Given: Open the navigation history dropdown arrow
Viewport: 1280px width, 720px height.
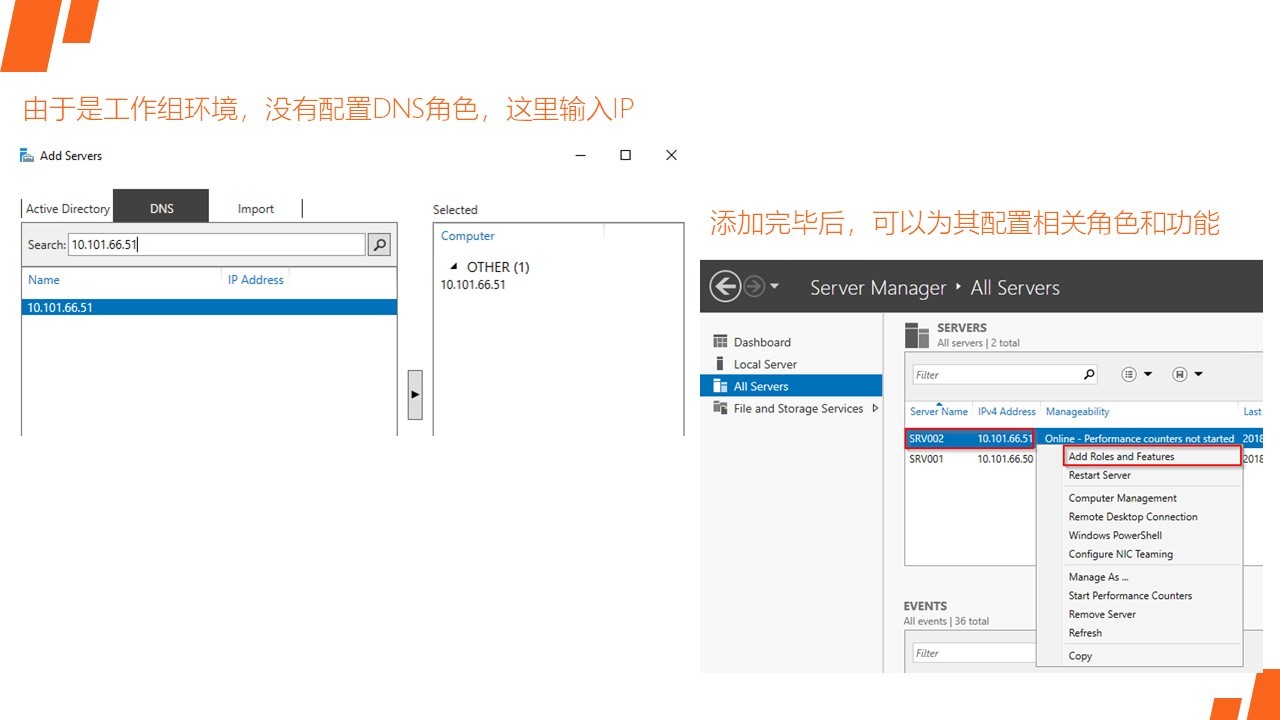Looking at the screenshot, I should click(775, 287).
